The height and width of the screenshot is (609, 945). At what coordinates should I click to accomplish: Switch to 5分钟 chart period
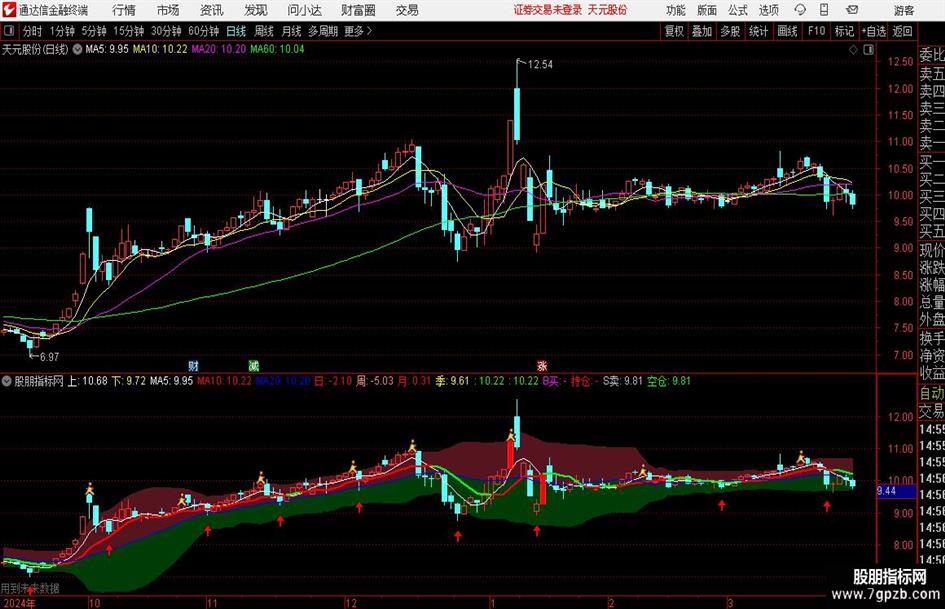93,31
